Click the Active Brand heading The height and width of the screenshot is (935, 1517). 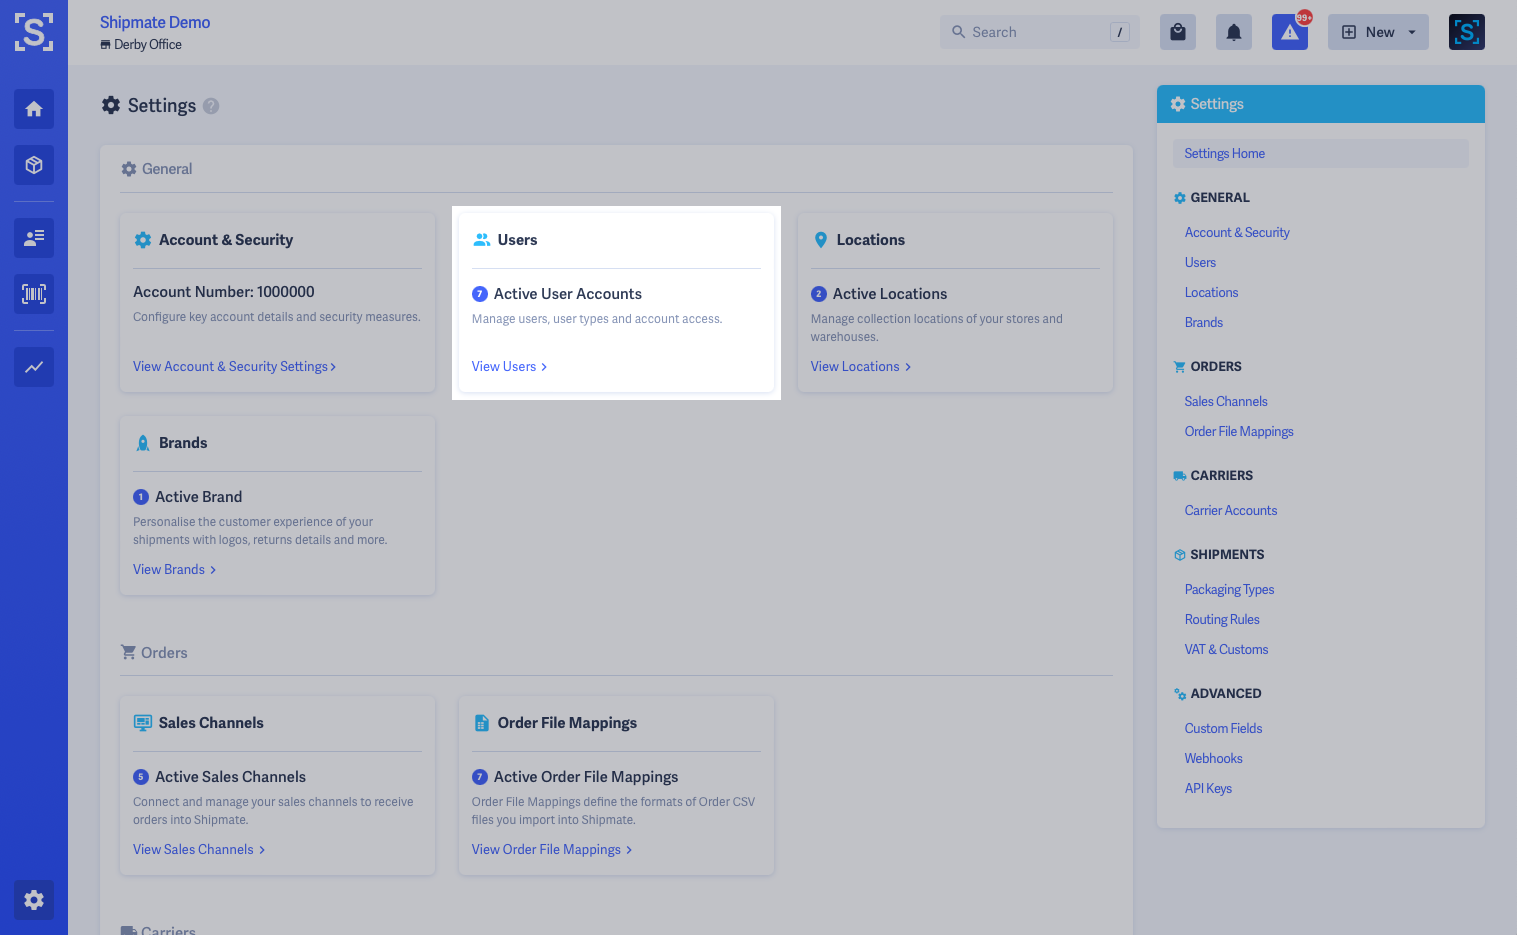(198, 497)
